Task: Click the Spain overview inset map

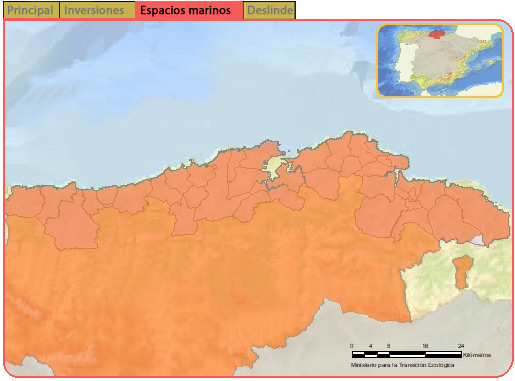Action: tap(440, 61)
